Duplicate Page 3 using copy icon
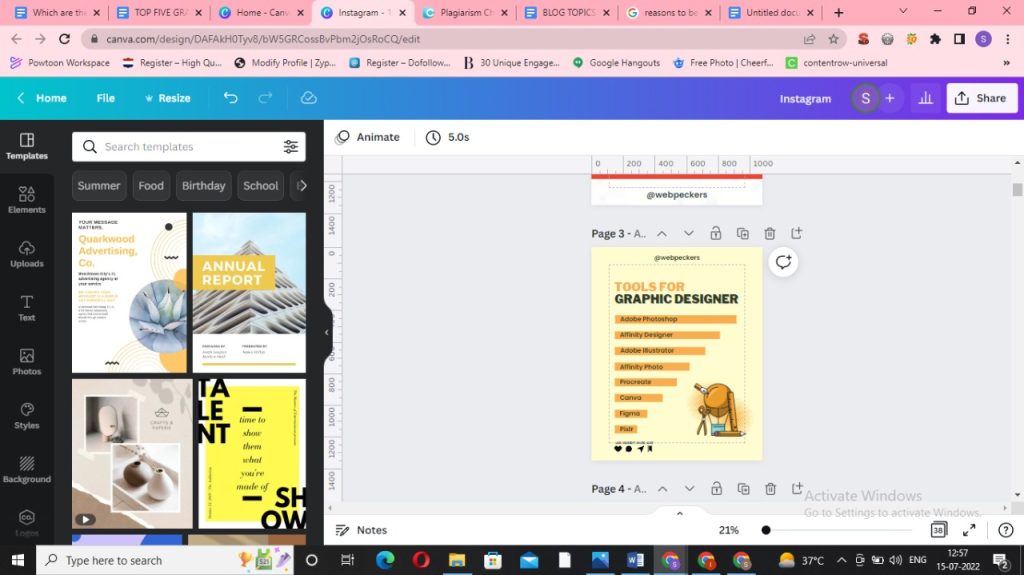The width and height of the screenshot is (1024, 575). [743, 233]
